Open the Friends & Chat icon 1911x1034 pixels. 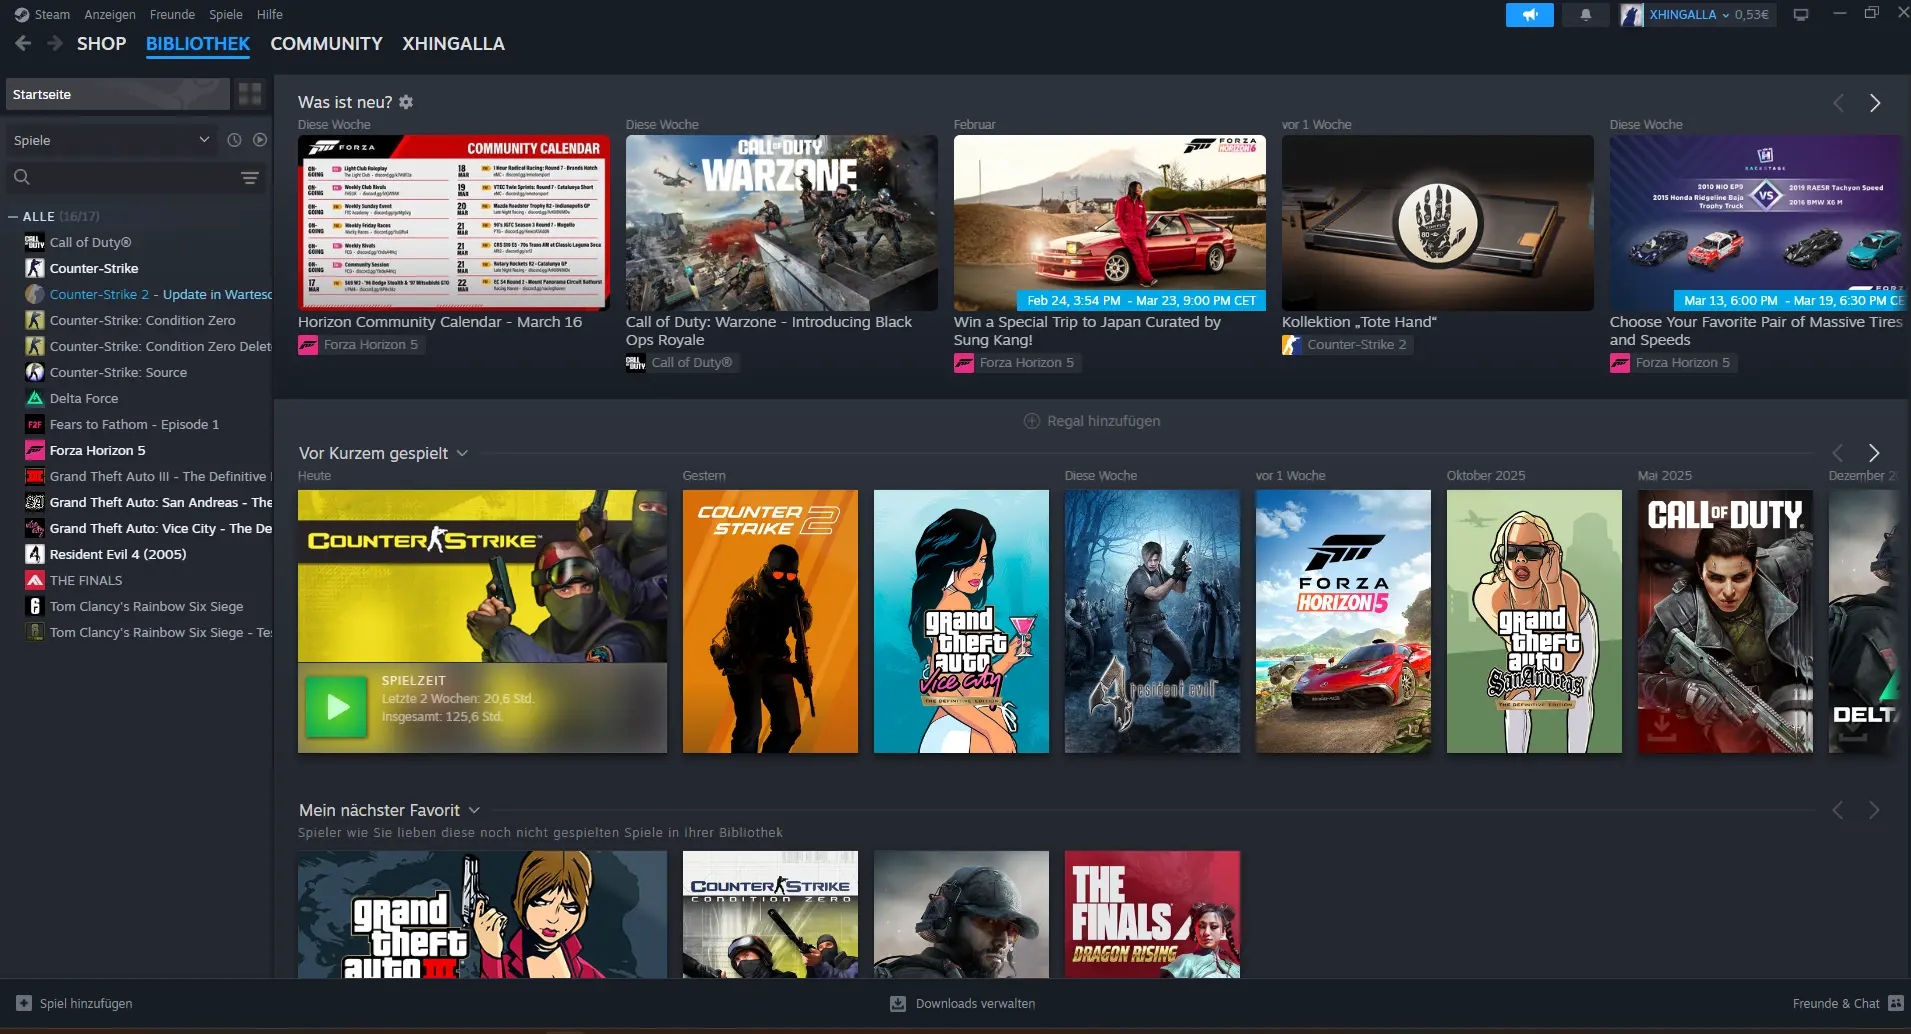click(1895, 1003)
